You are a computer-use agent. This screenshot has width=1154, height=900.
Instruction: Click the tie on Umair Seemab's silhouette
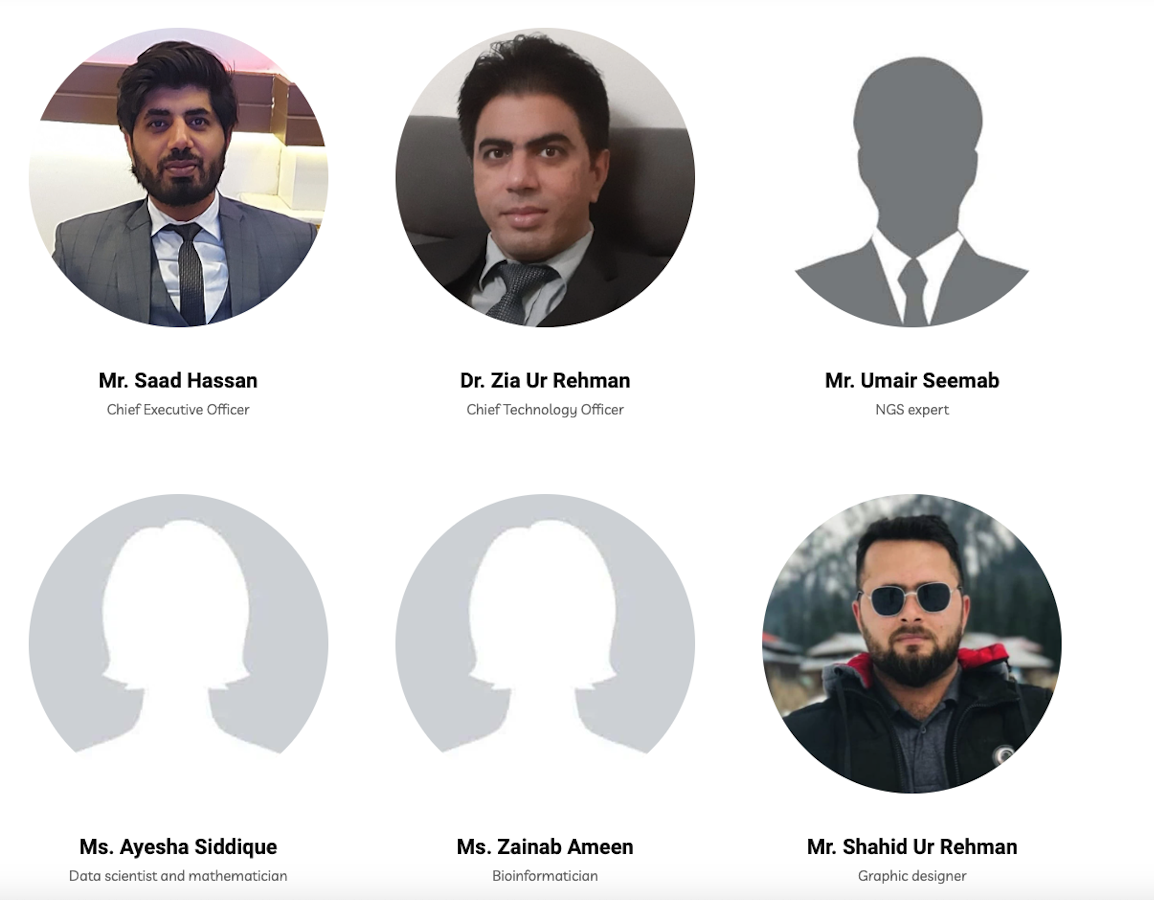coord(913,291)
